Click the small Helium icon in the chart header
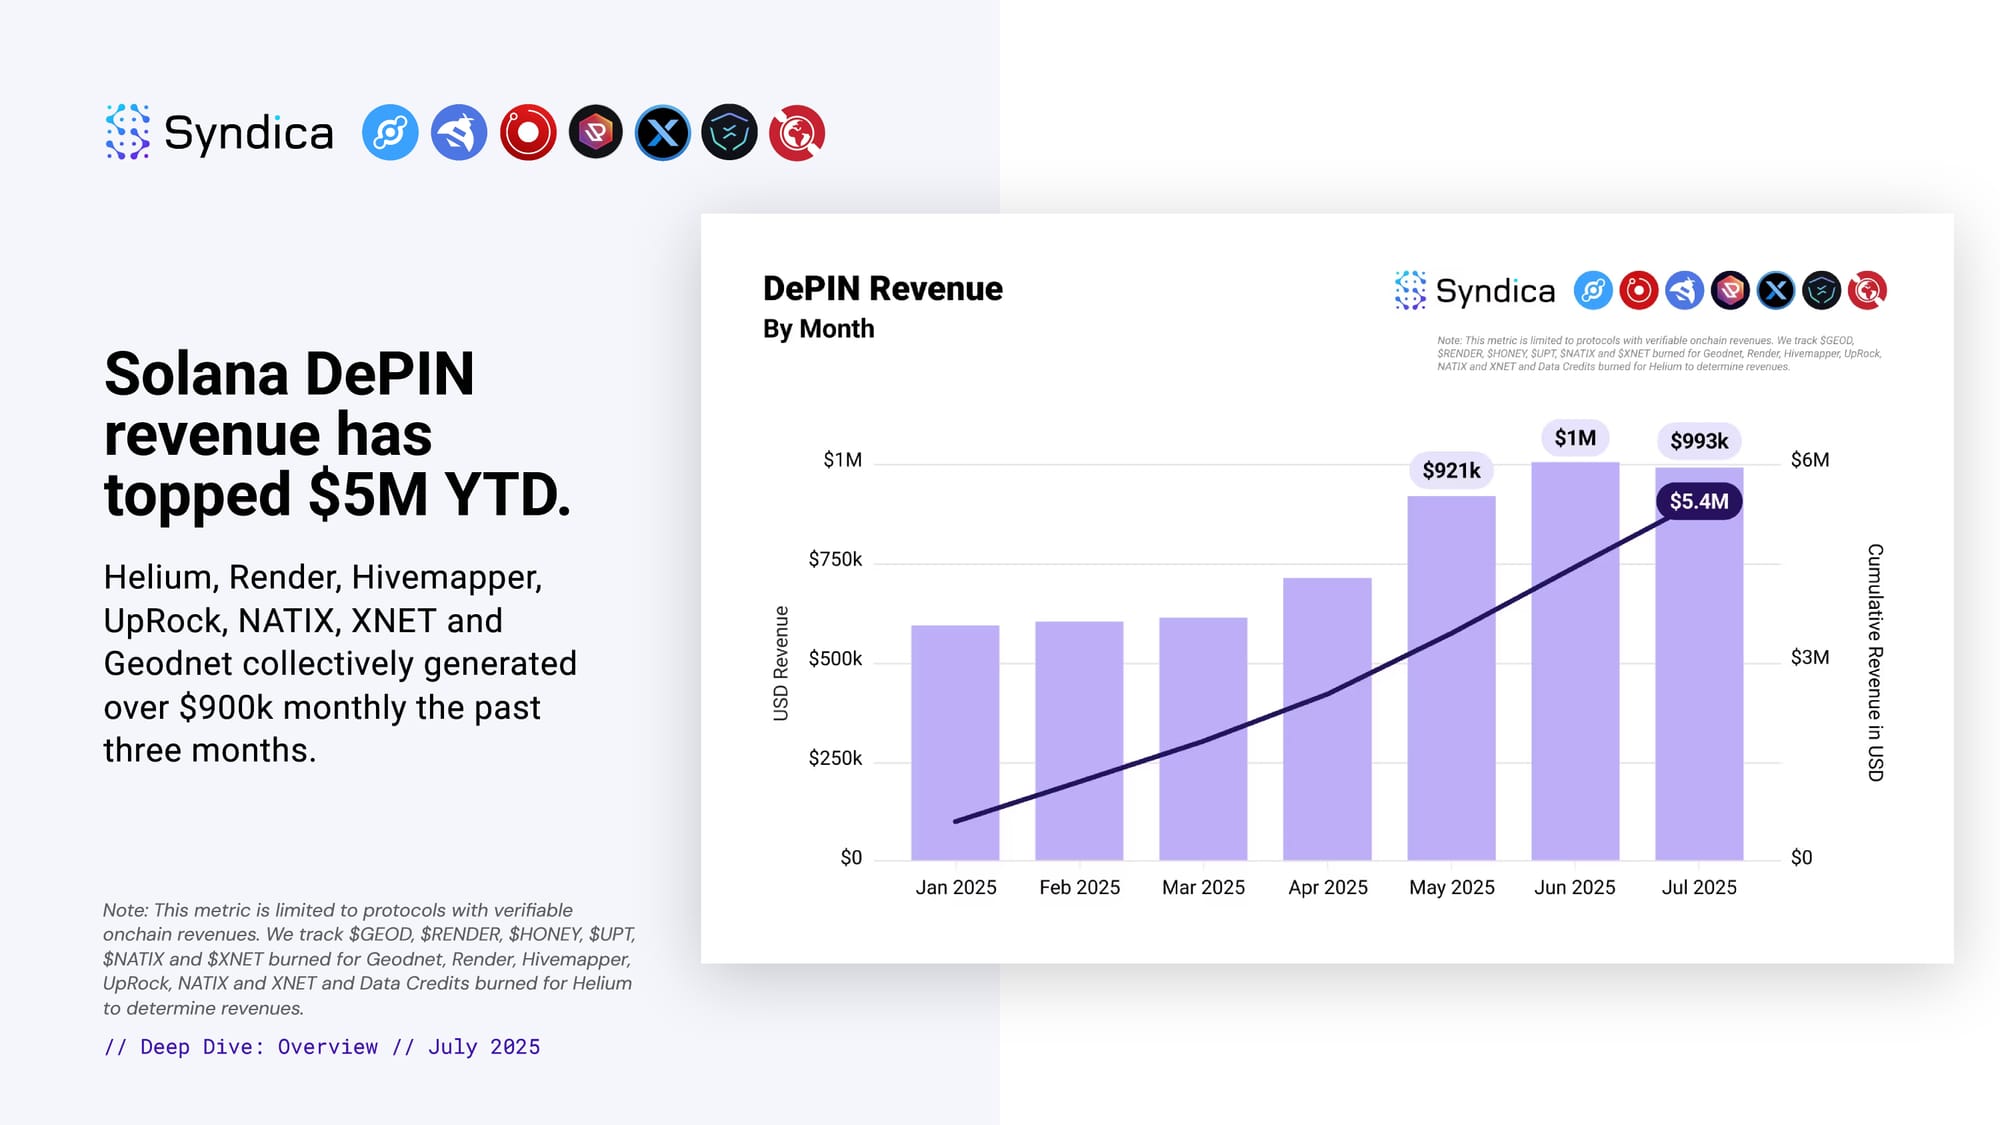Screen dimensions: 2000x1125 (x=1593, y=291)
